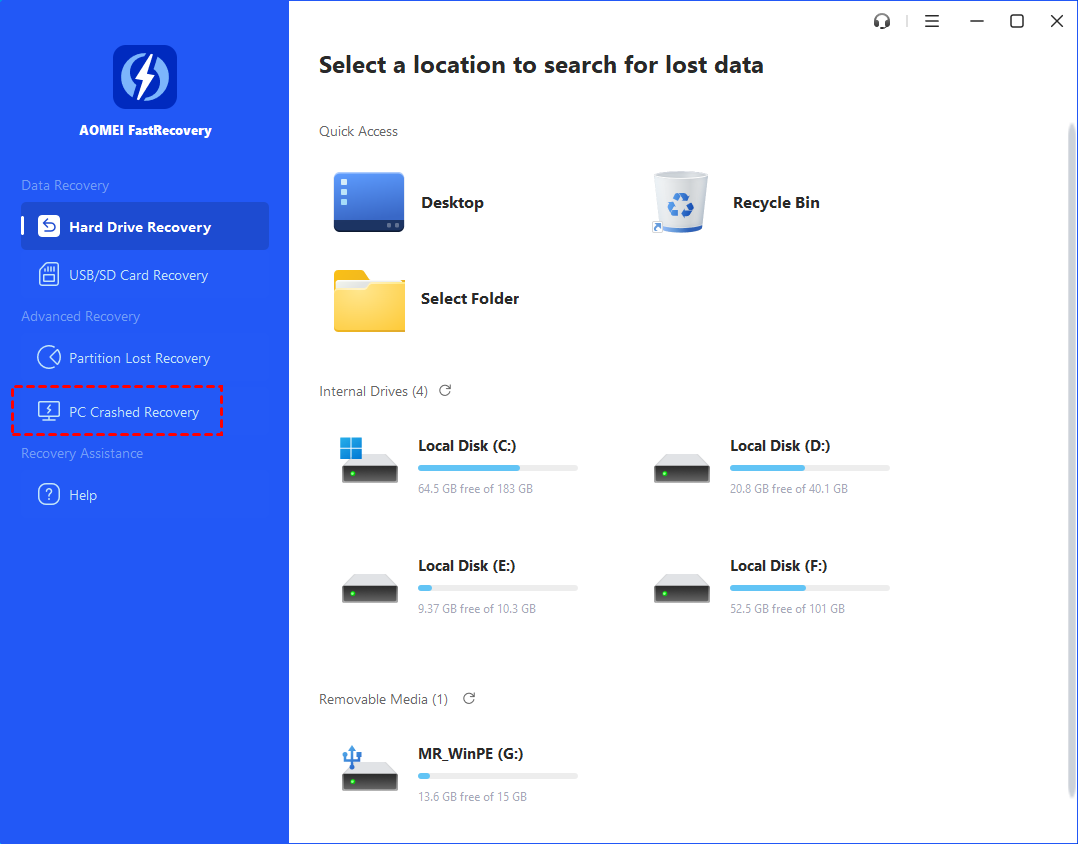Image resolution: width=1078 pixels, height=844 pixels.
Task: Click the AOMEI FastRecovery lightning logo
Action: (x=145, y=77)
